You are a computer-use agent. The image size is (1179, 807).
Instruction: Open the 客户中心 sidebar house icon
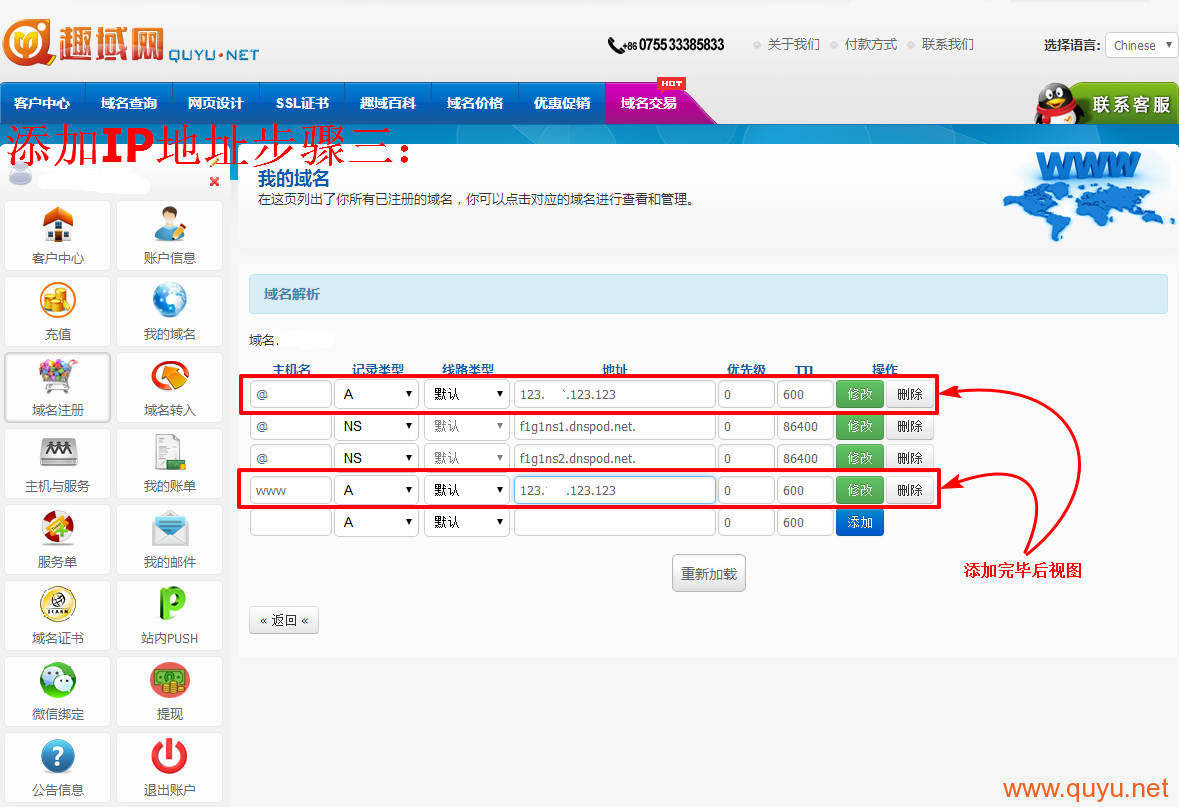(x=58, y=225)
